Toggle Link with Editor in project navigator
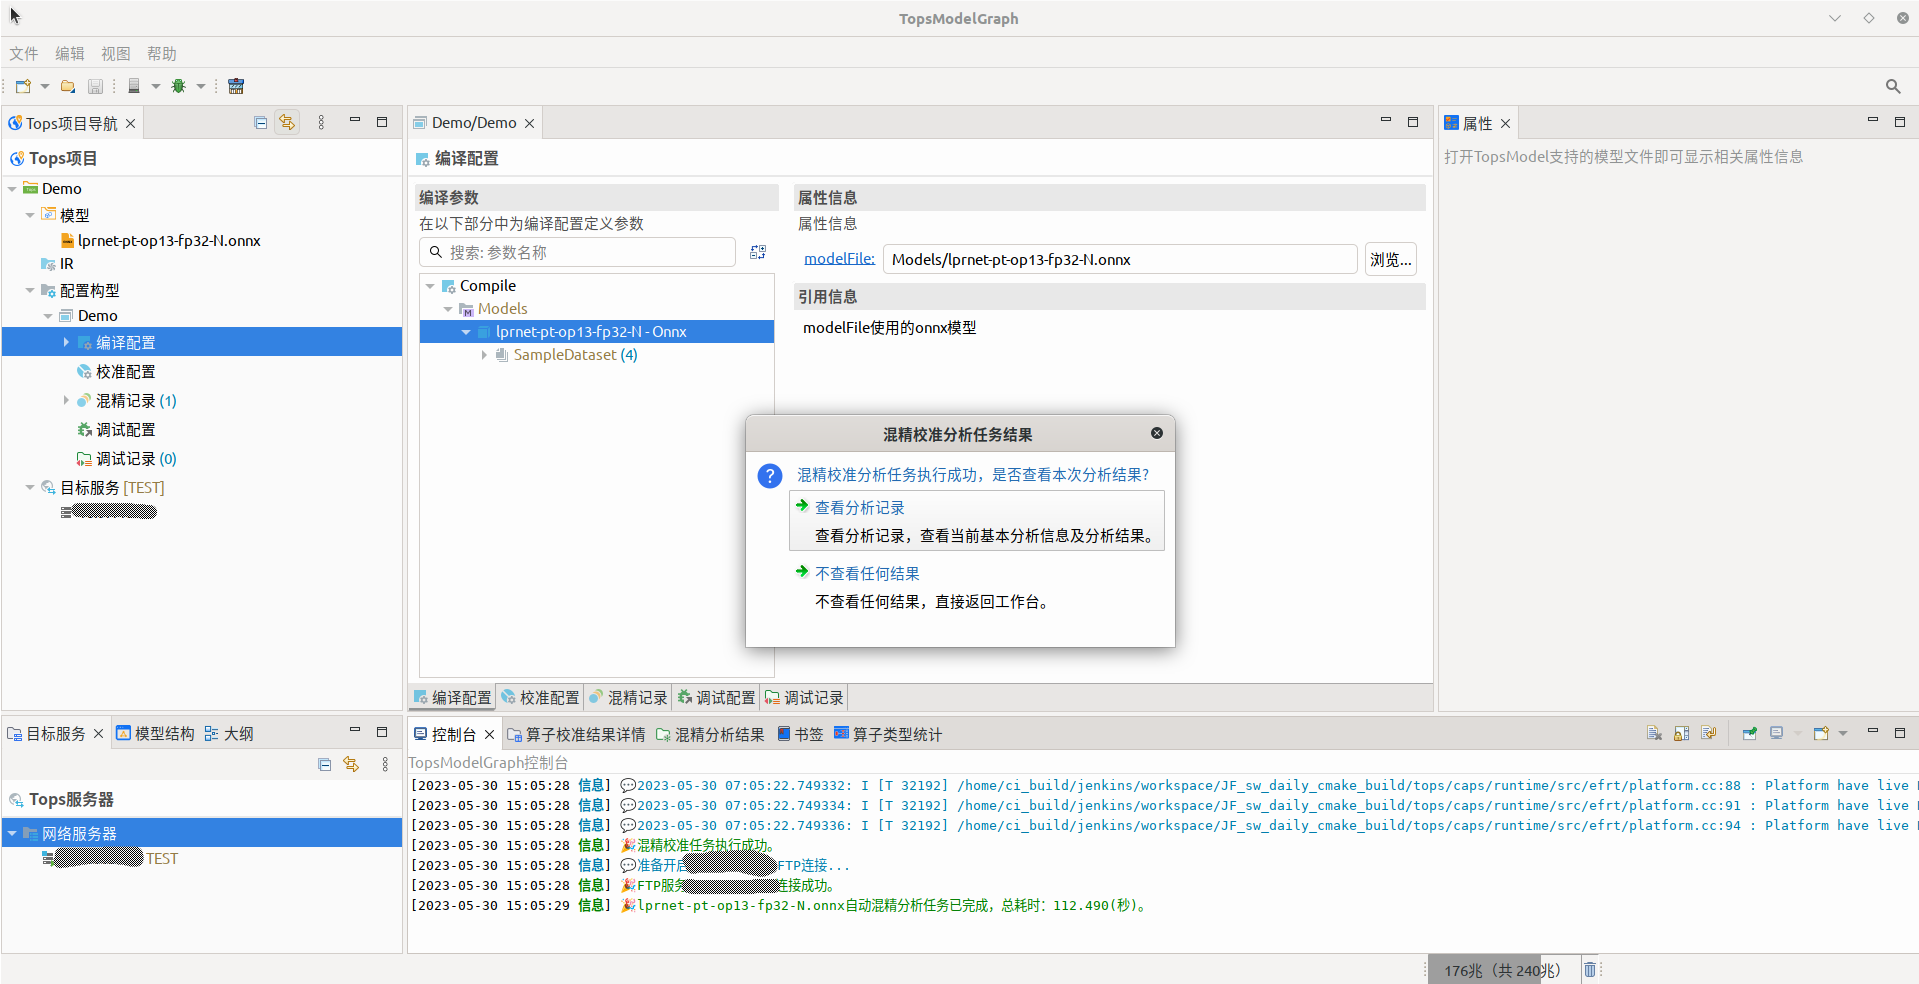This screenshot has width=1919, height=984. point(287,122)
